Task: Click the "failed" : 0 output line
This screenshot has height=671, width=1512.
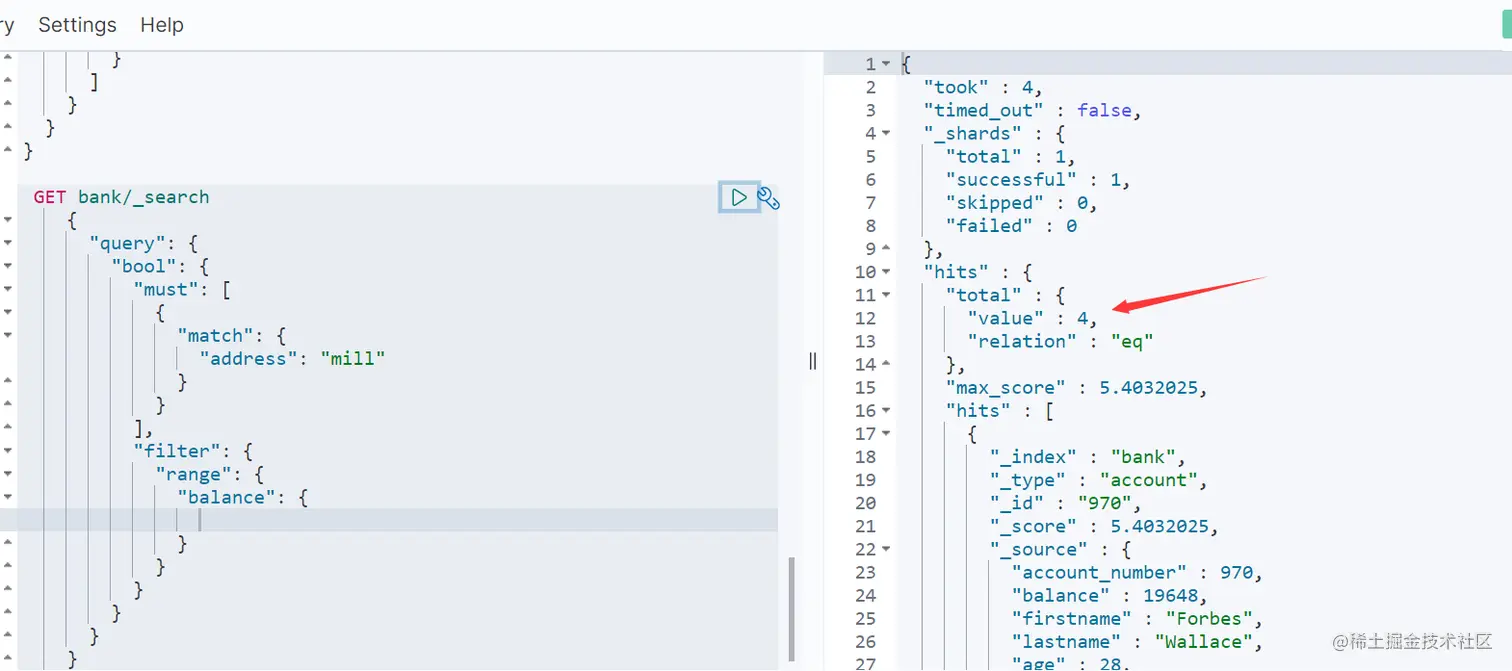Action: click(1011, 226)
